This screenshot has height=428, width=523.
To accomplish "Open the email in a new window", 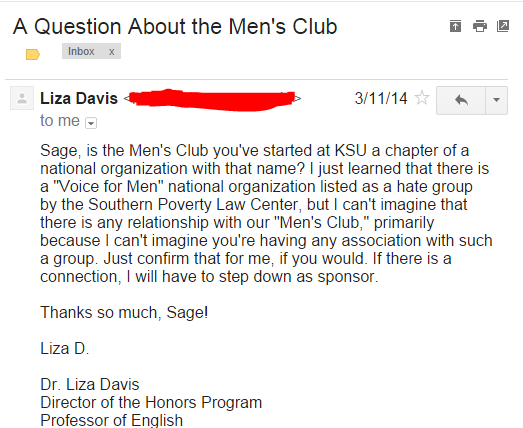I will tap(503, 26).
